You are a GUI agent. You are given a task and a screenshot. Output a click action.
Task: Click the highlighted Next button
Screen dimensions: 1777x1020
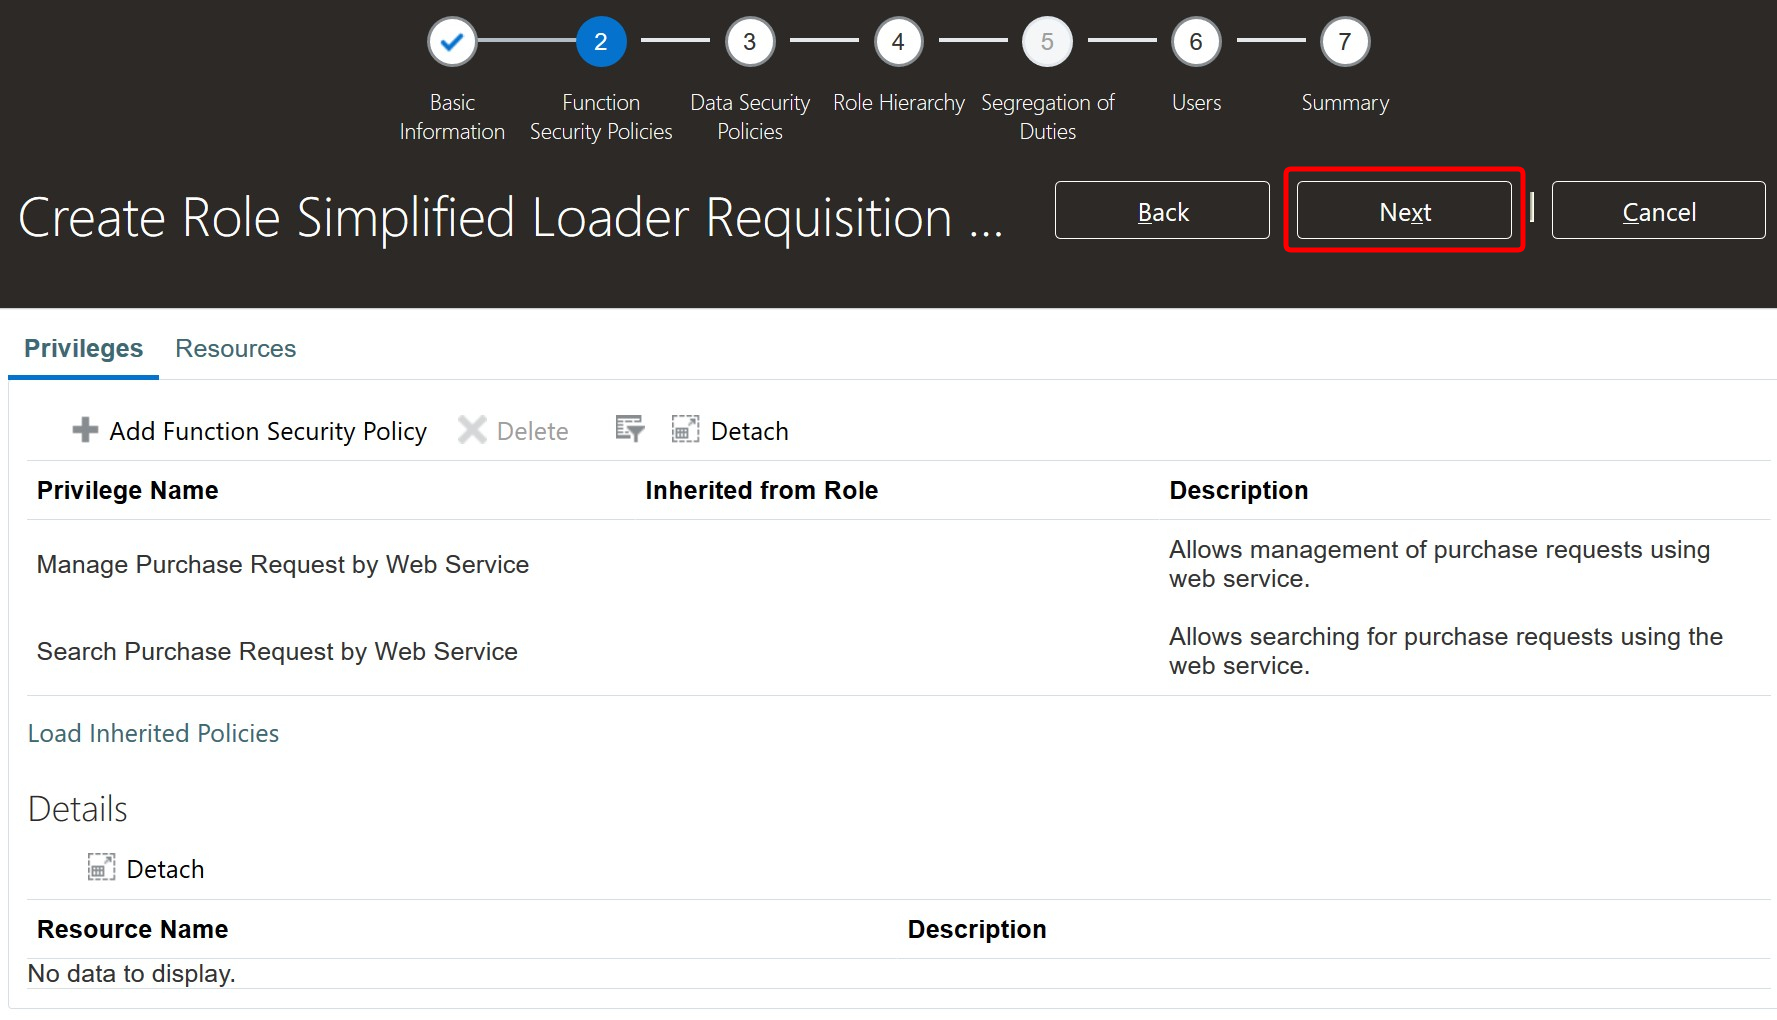[1403, 211]
